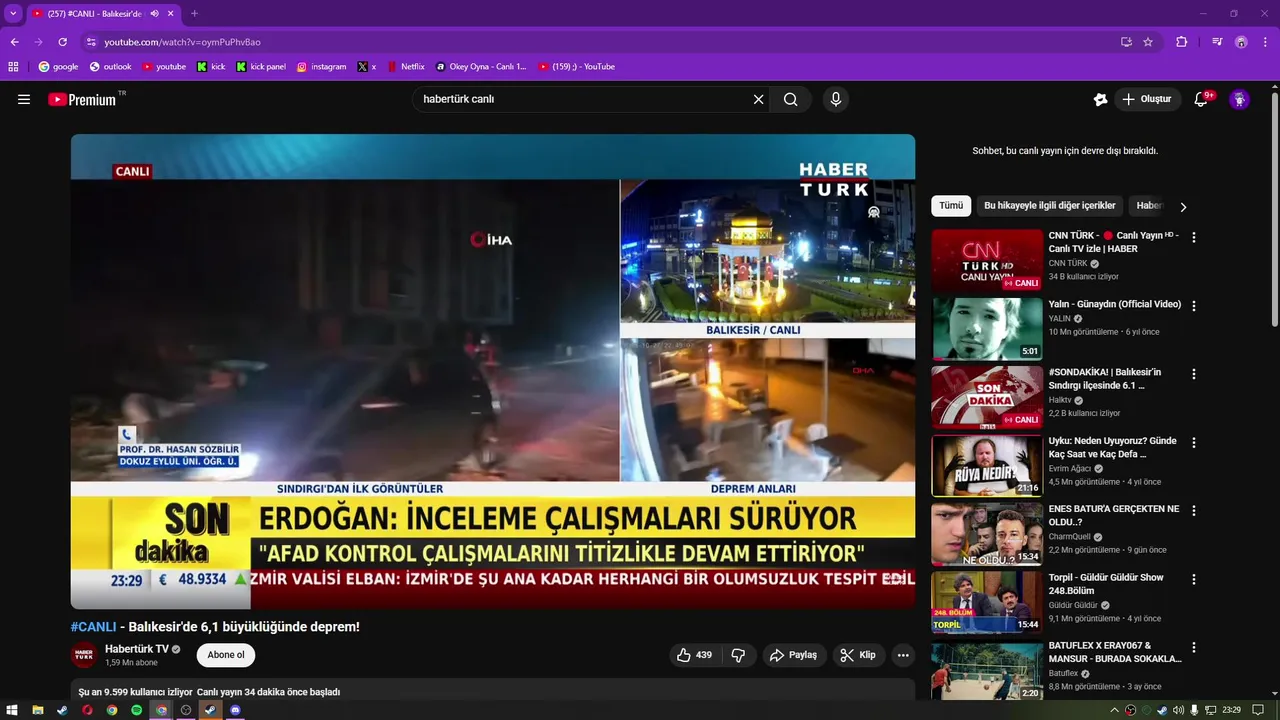Image resolution: width=1280 pixels, height=720 pixels.
Task: View site information icon left of URL
Action: point(91,42)
